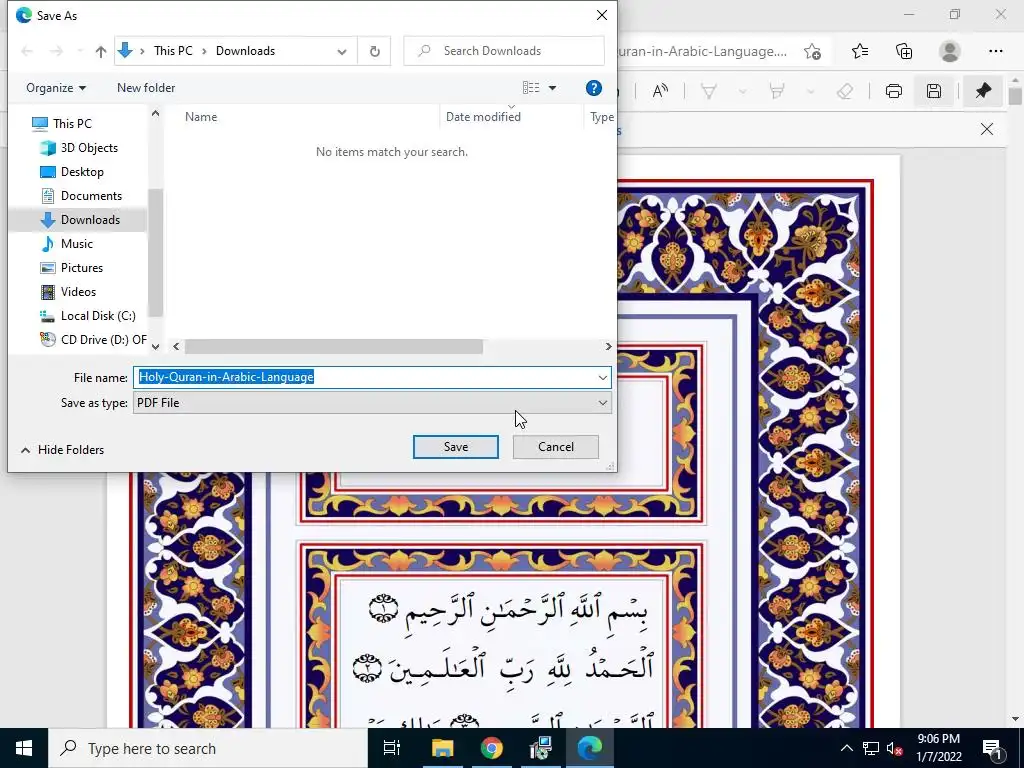Open Edge Collections icon

click(904, 52)
